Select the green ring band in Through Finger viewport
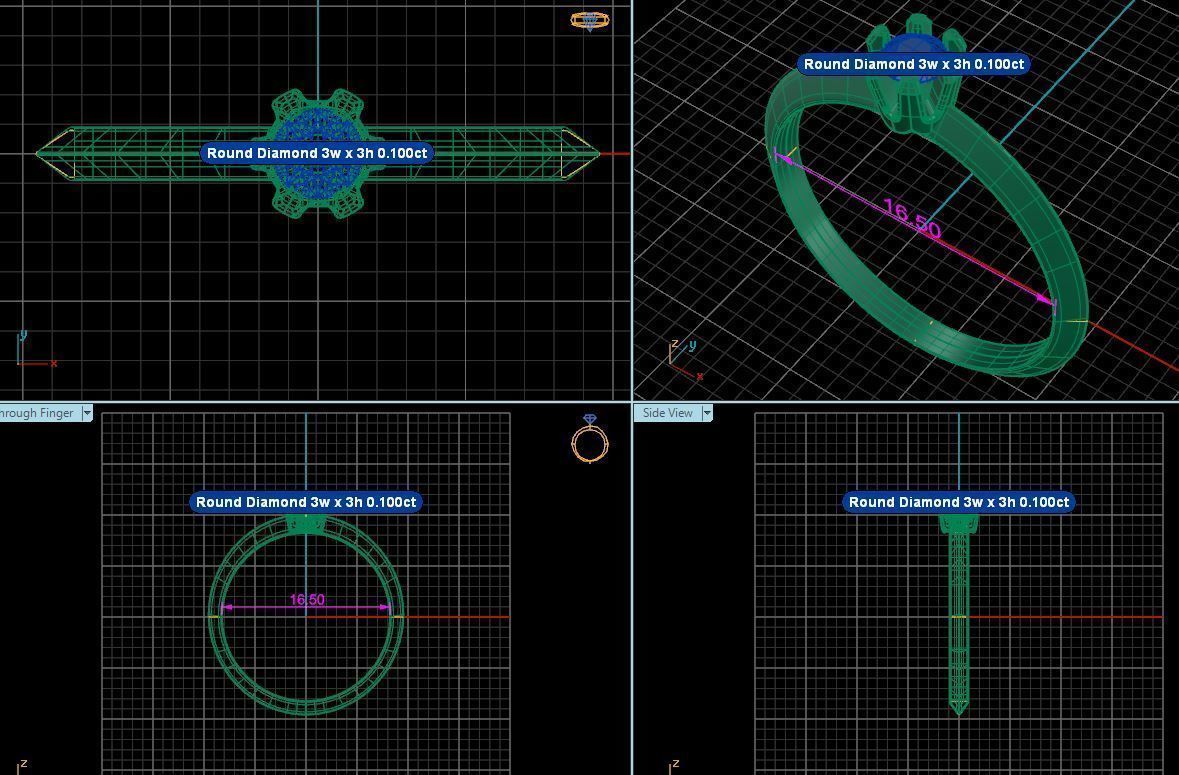The height and width of the screenshot is (775, 1179). [306, 613]
